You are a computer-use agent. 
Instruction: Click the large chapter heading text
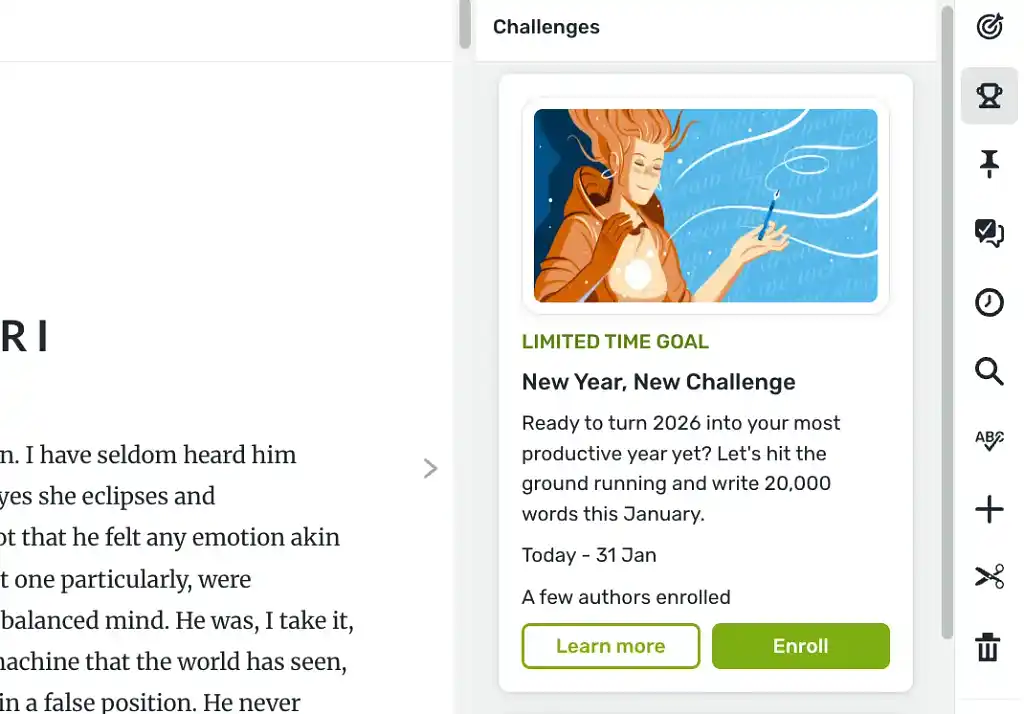click(x=25, y=338)
